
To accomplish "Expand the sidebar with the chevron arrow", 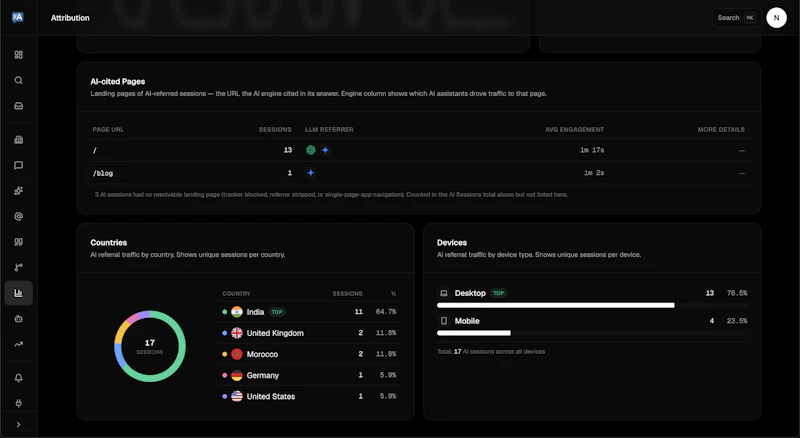I will pyautogui.click(x=18, y=425).
